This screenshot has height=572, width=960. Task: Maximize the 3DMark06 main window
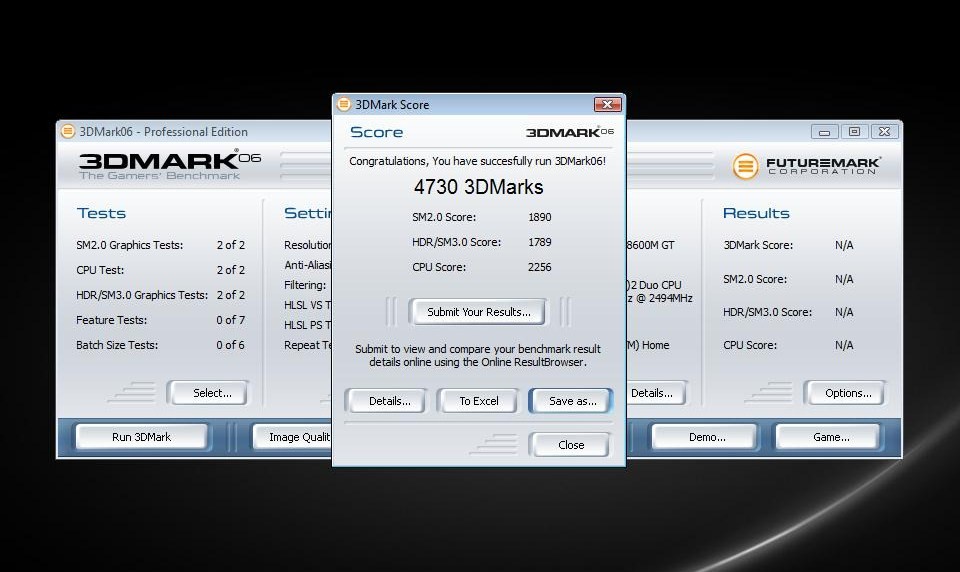[x=854, y=132]
